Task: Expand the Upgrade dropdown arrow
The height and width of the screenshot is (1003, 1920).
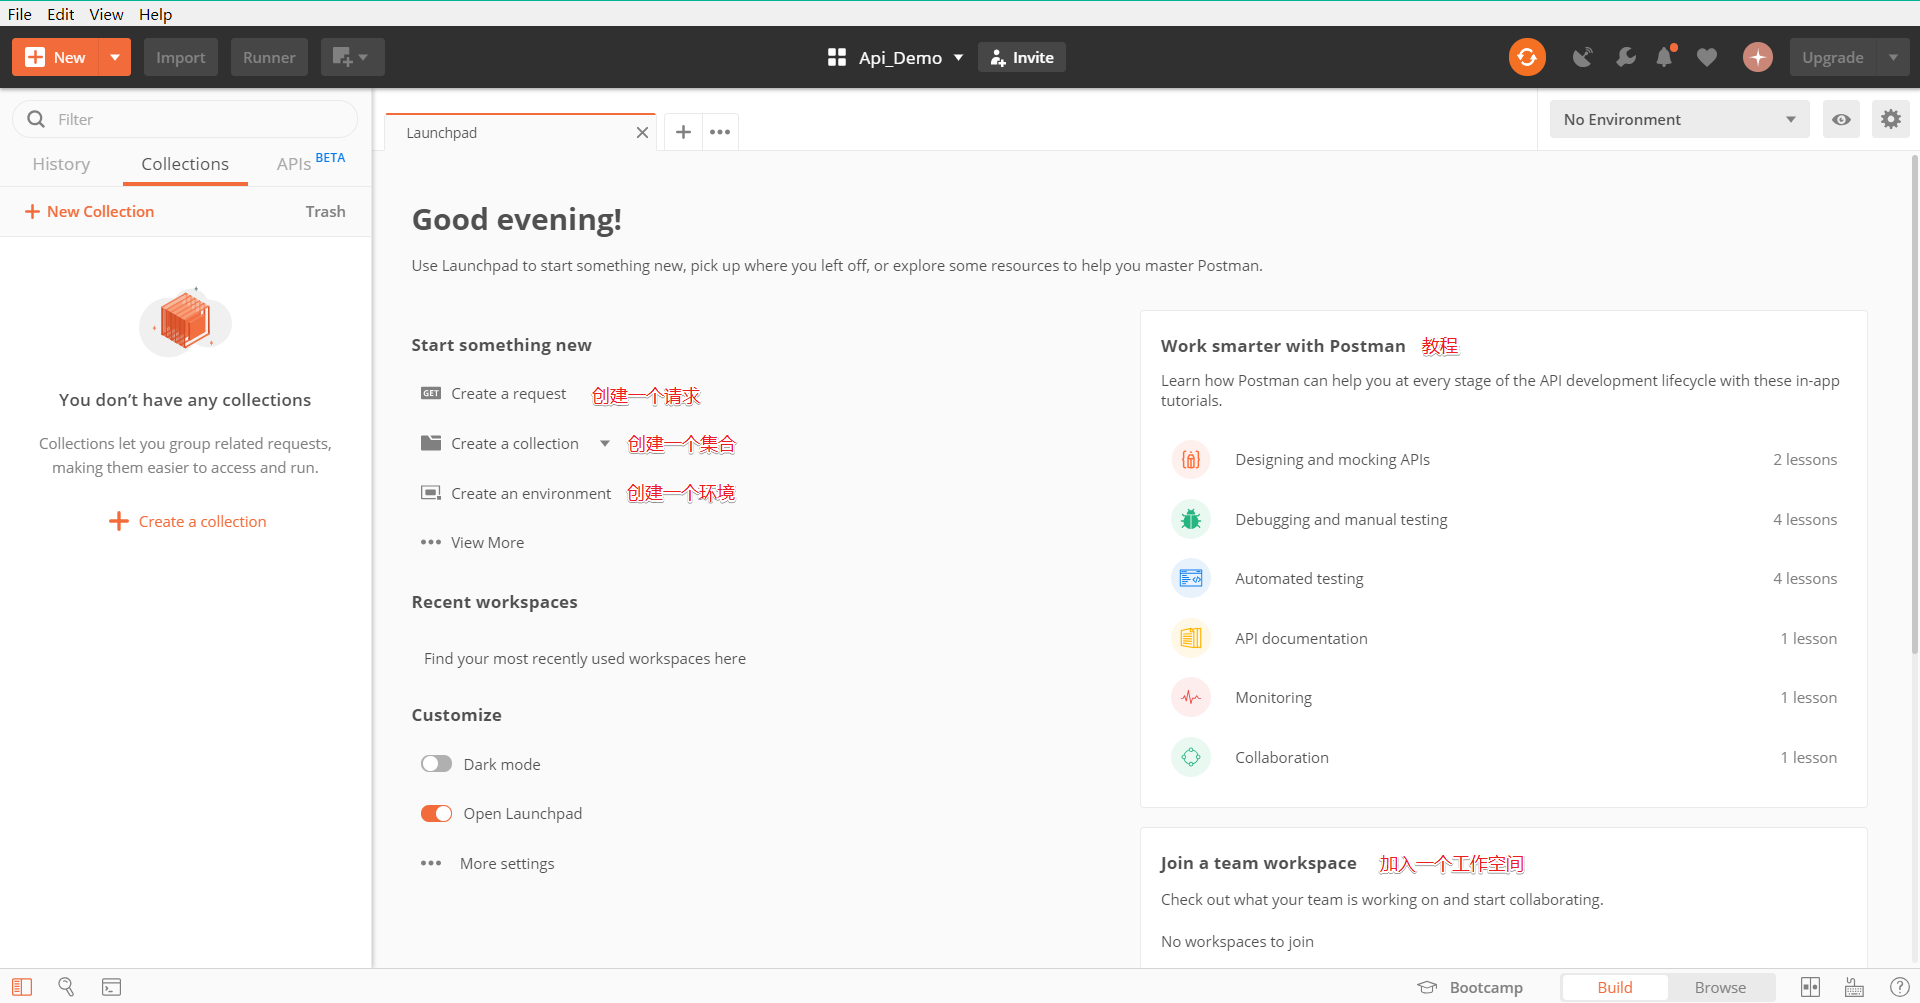Action: [x=1893, y=57]
